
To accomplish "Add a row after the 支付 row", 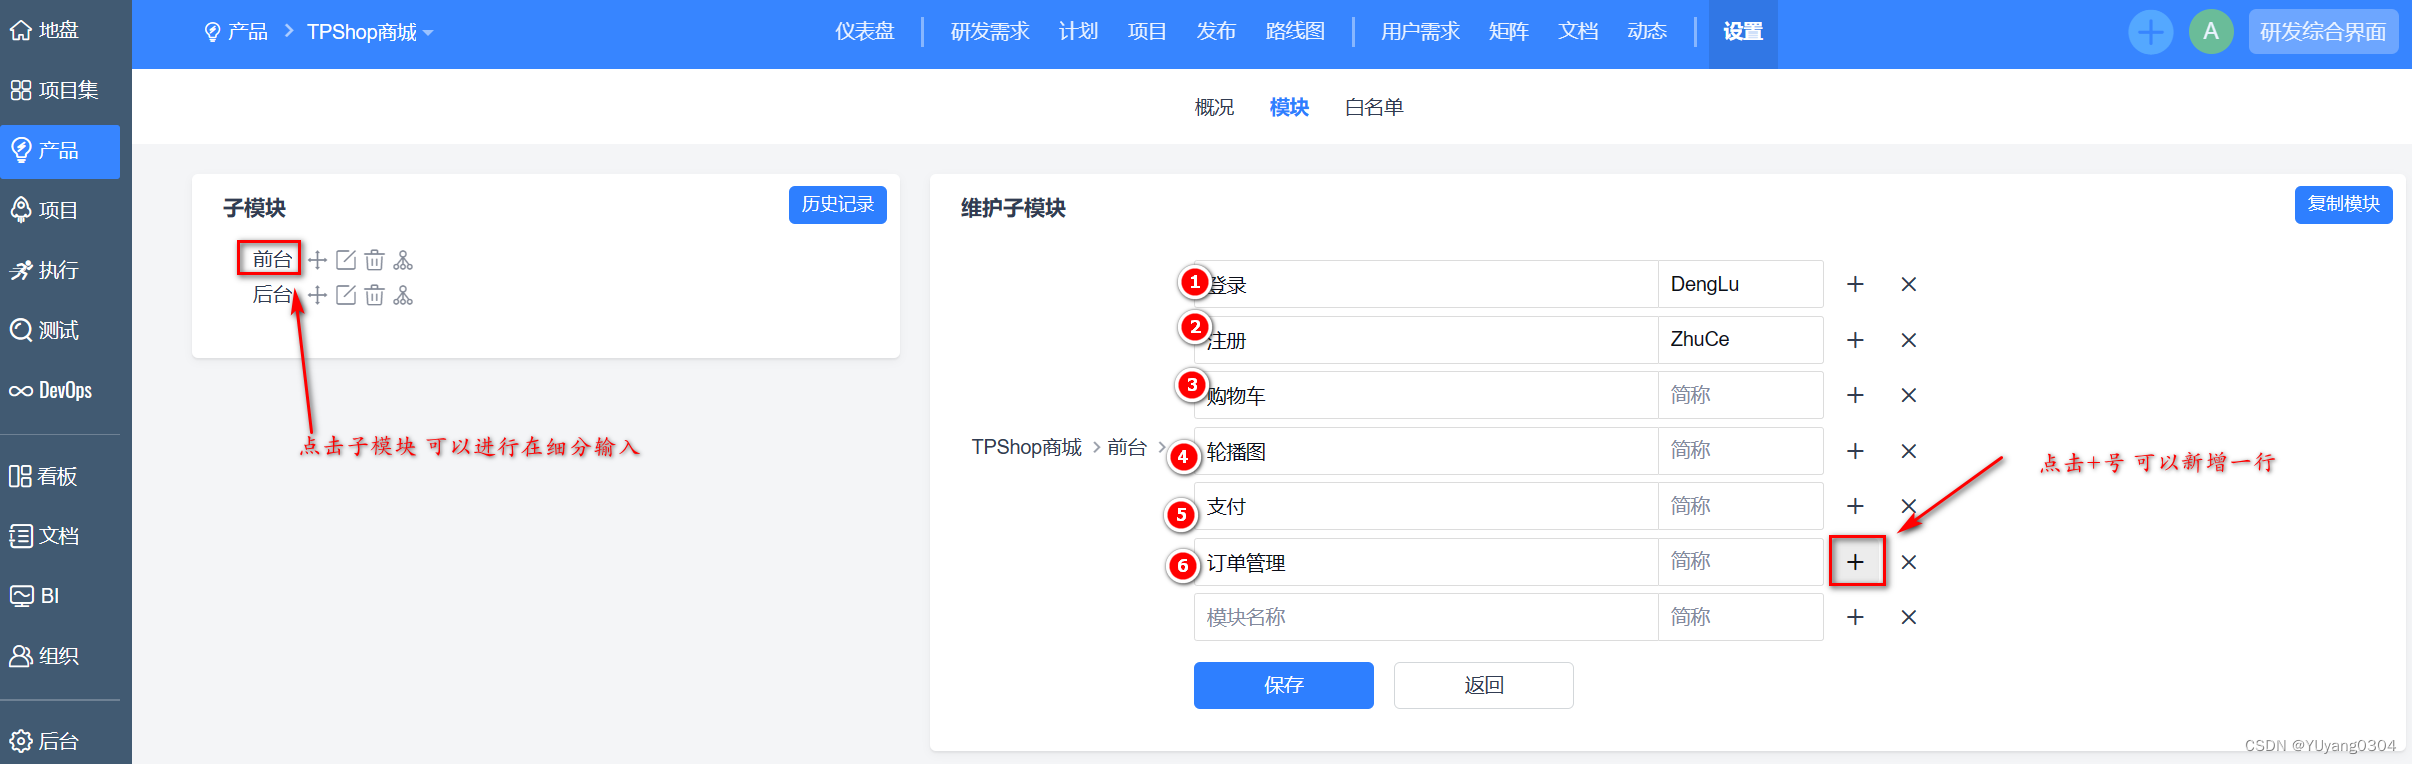I will click(x=1855, y=506).
